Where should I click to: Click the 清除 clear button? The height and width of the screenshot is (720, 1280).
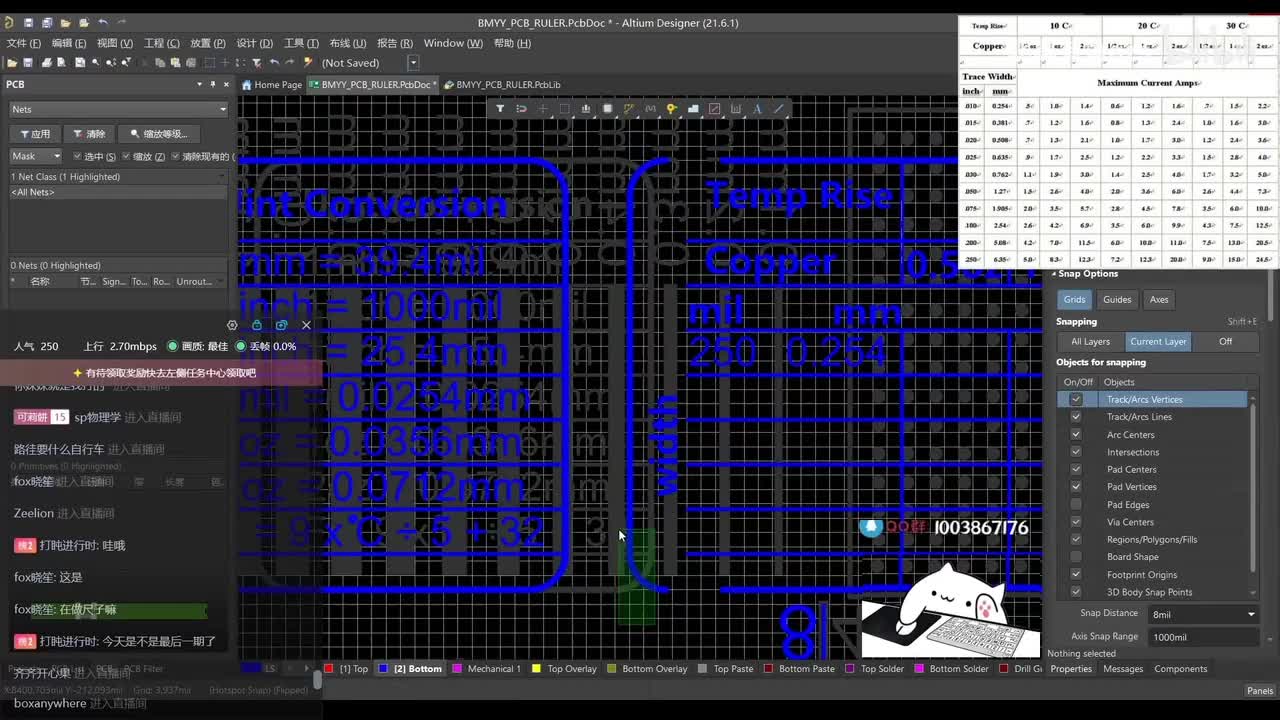89,134
